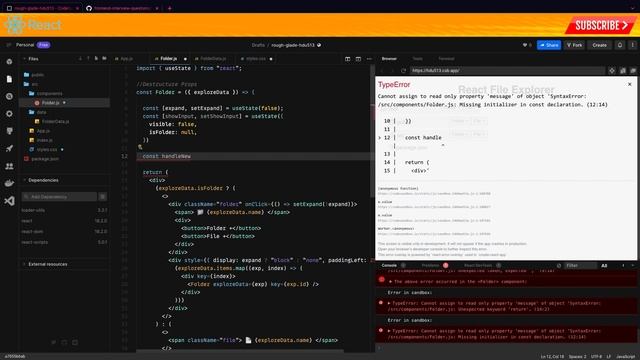This screenshot has height=360, width=640.
Task: Open the Live collaboration people icon
Action: (9, 166)
